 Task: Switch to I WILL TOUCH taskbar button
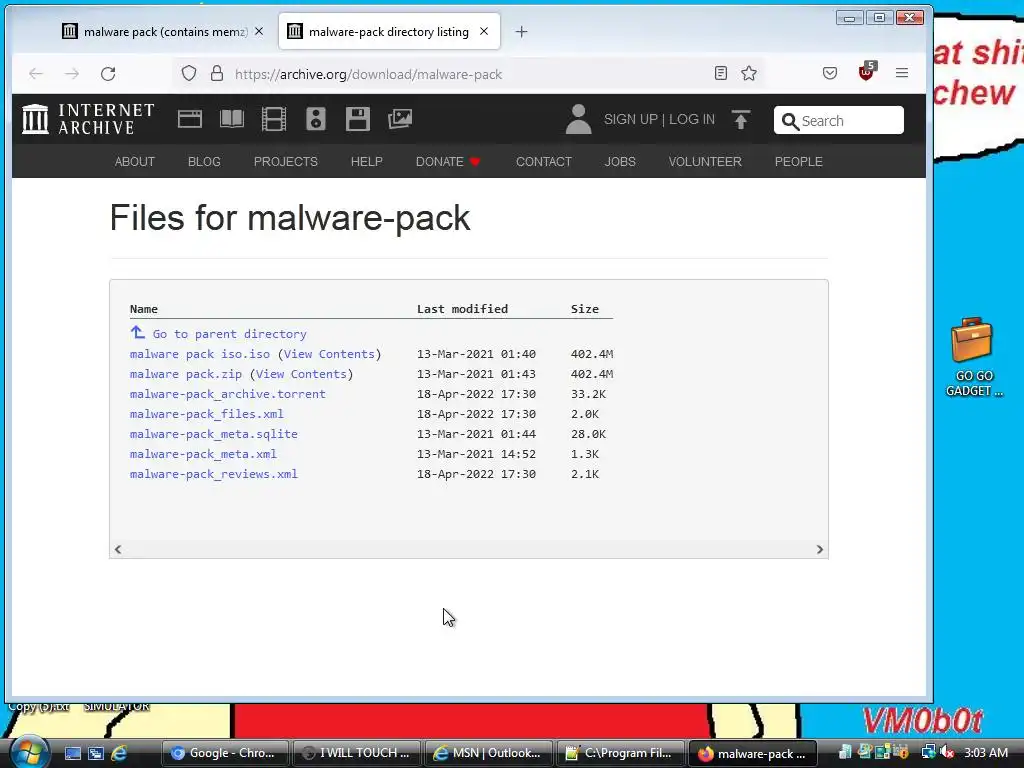357,753
